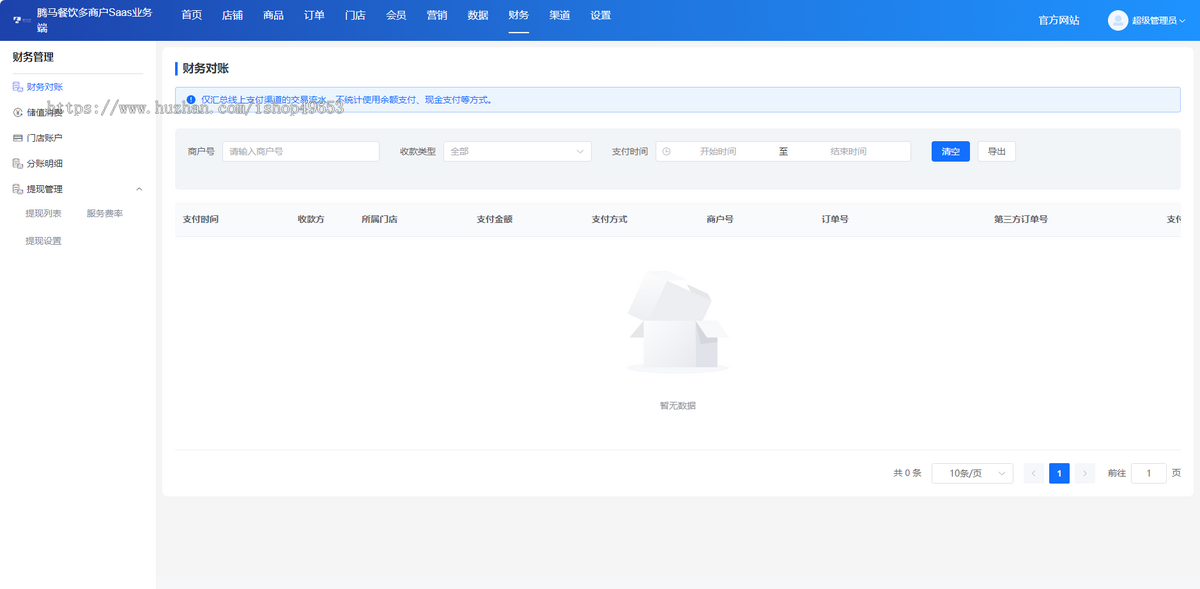1200x589 pixels.
Task: Open the 10条/页 page size dropdown
Action: [972, 473]
